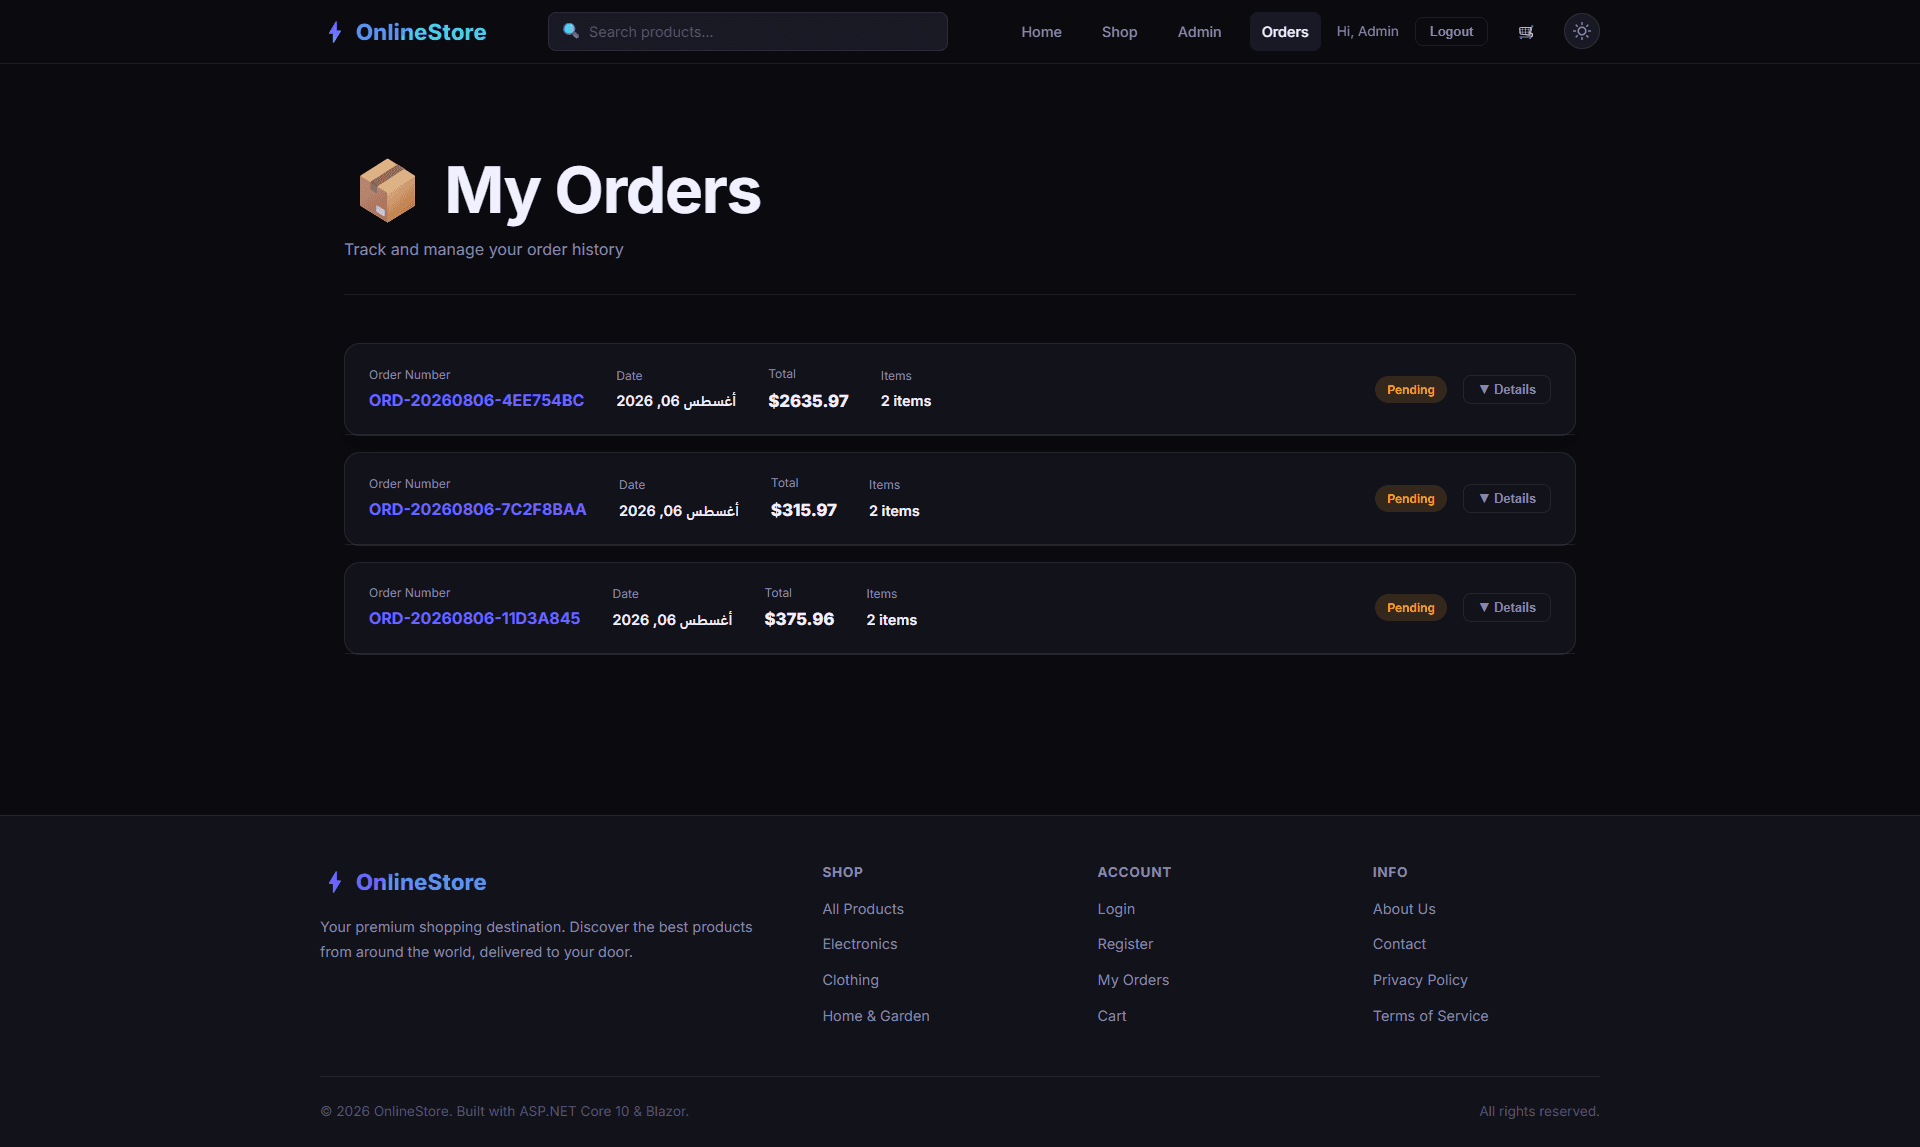The image size is (1920, 1147).
Task: Click the lightning bolt logo in footer
Action: click(335, 882)
